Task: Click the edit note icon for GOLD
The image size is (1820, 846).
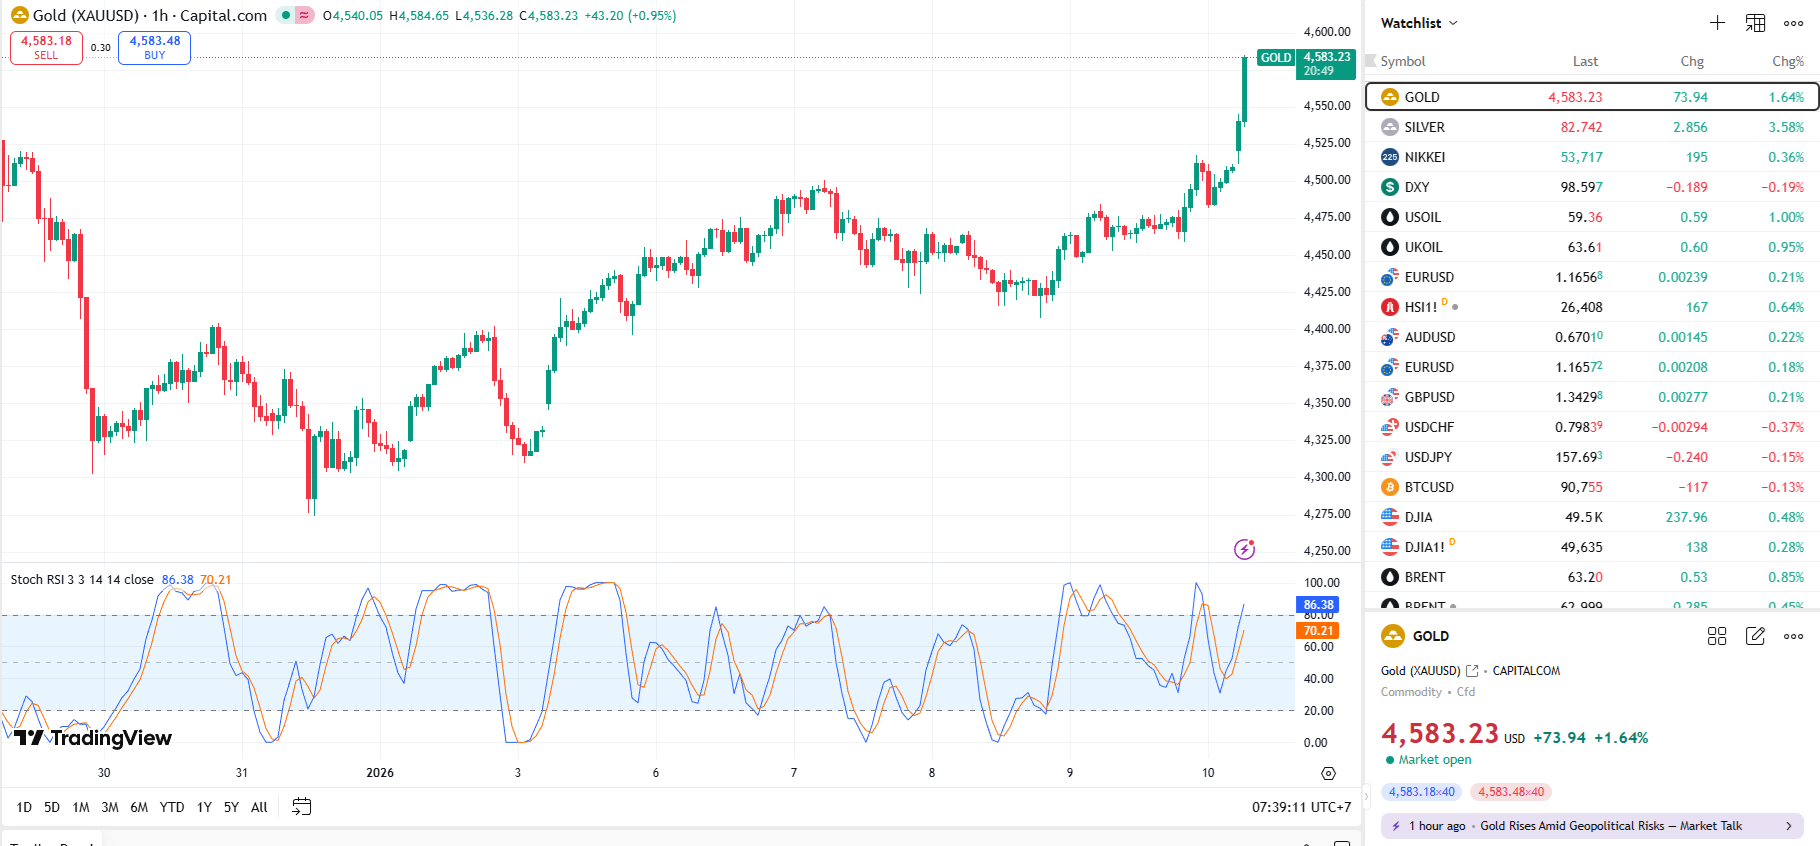Action: 1755,636
